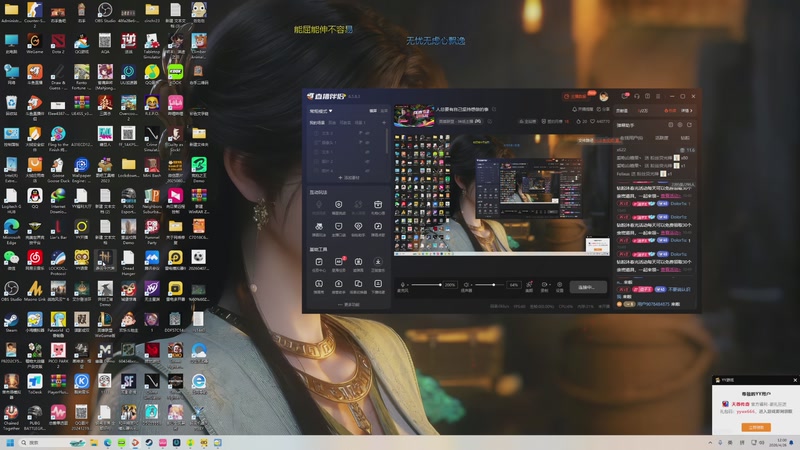The width and height of the screenshot is (800, 450).
Task: Open the Logitech G HUB shortcut
Action: click(x=11, y=201)
